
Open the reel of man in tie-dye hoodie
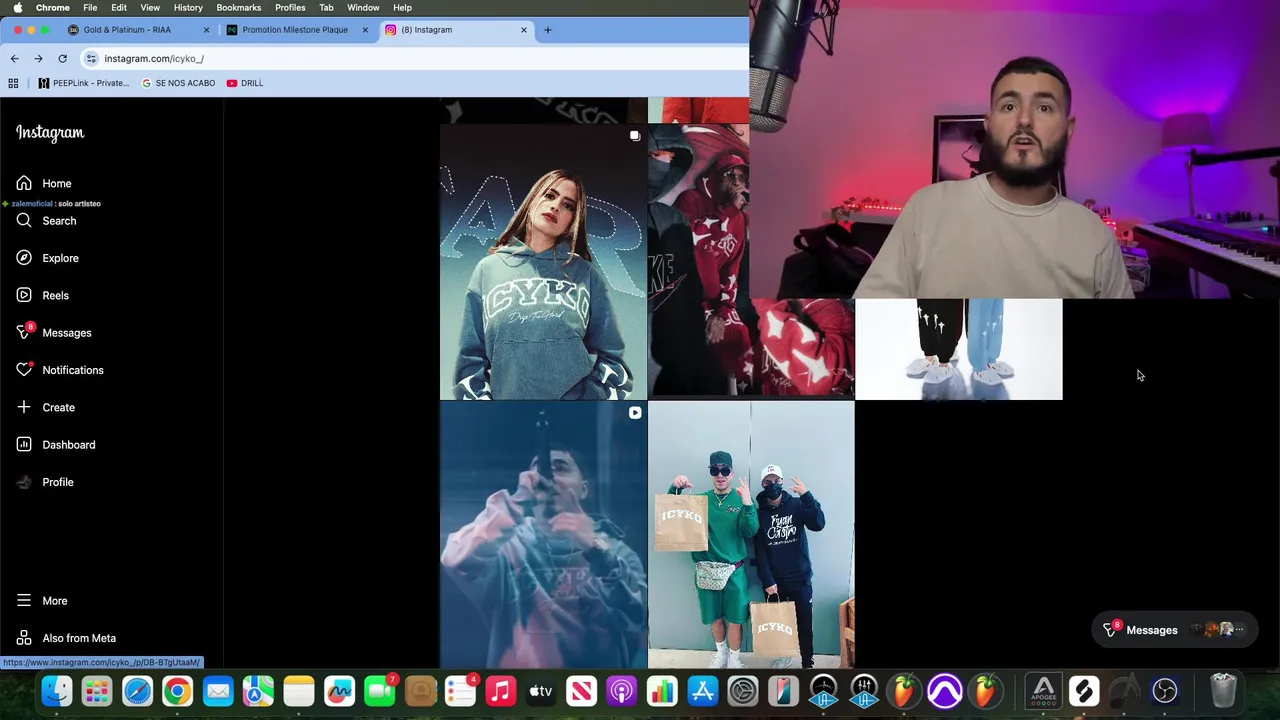[x=543, y=534]
